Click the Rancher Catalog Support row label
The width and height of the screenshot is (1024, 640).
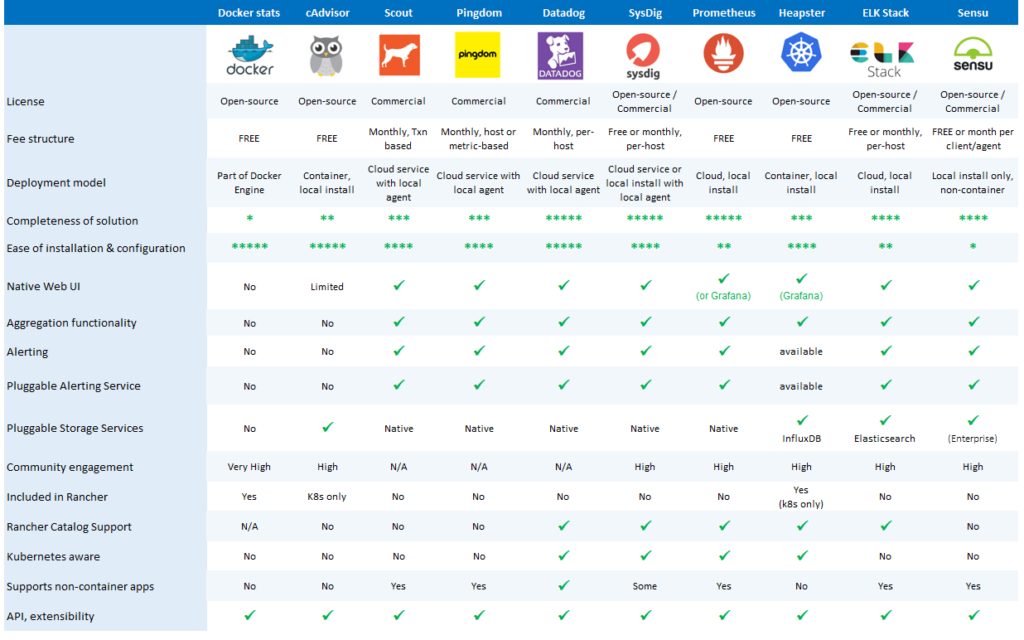pos(69,527)
